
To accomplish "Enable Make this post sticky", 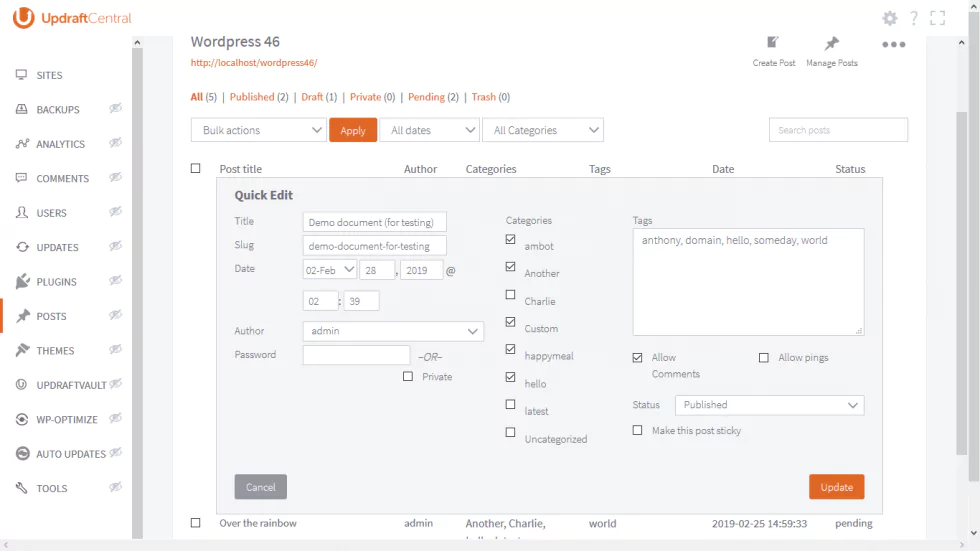I will [638, 430].
